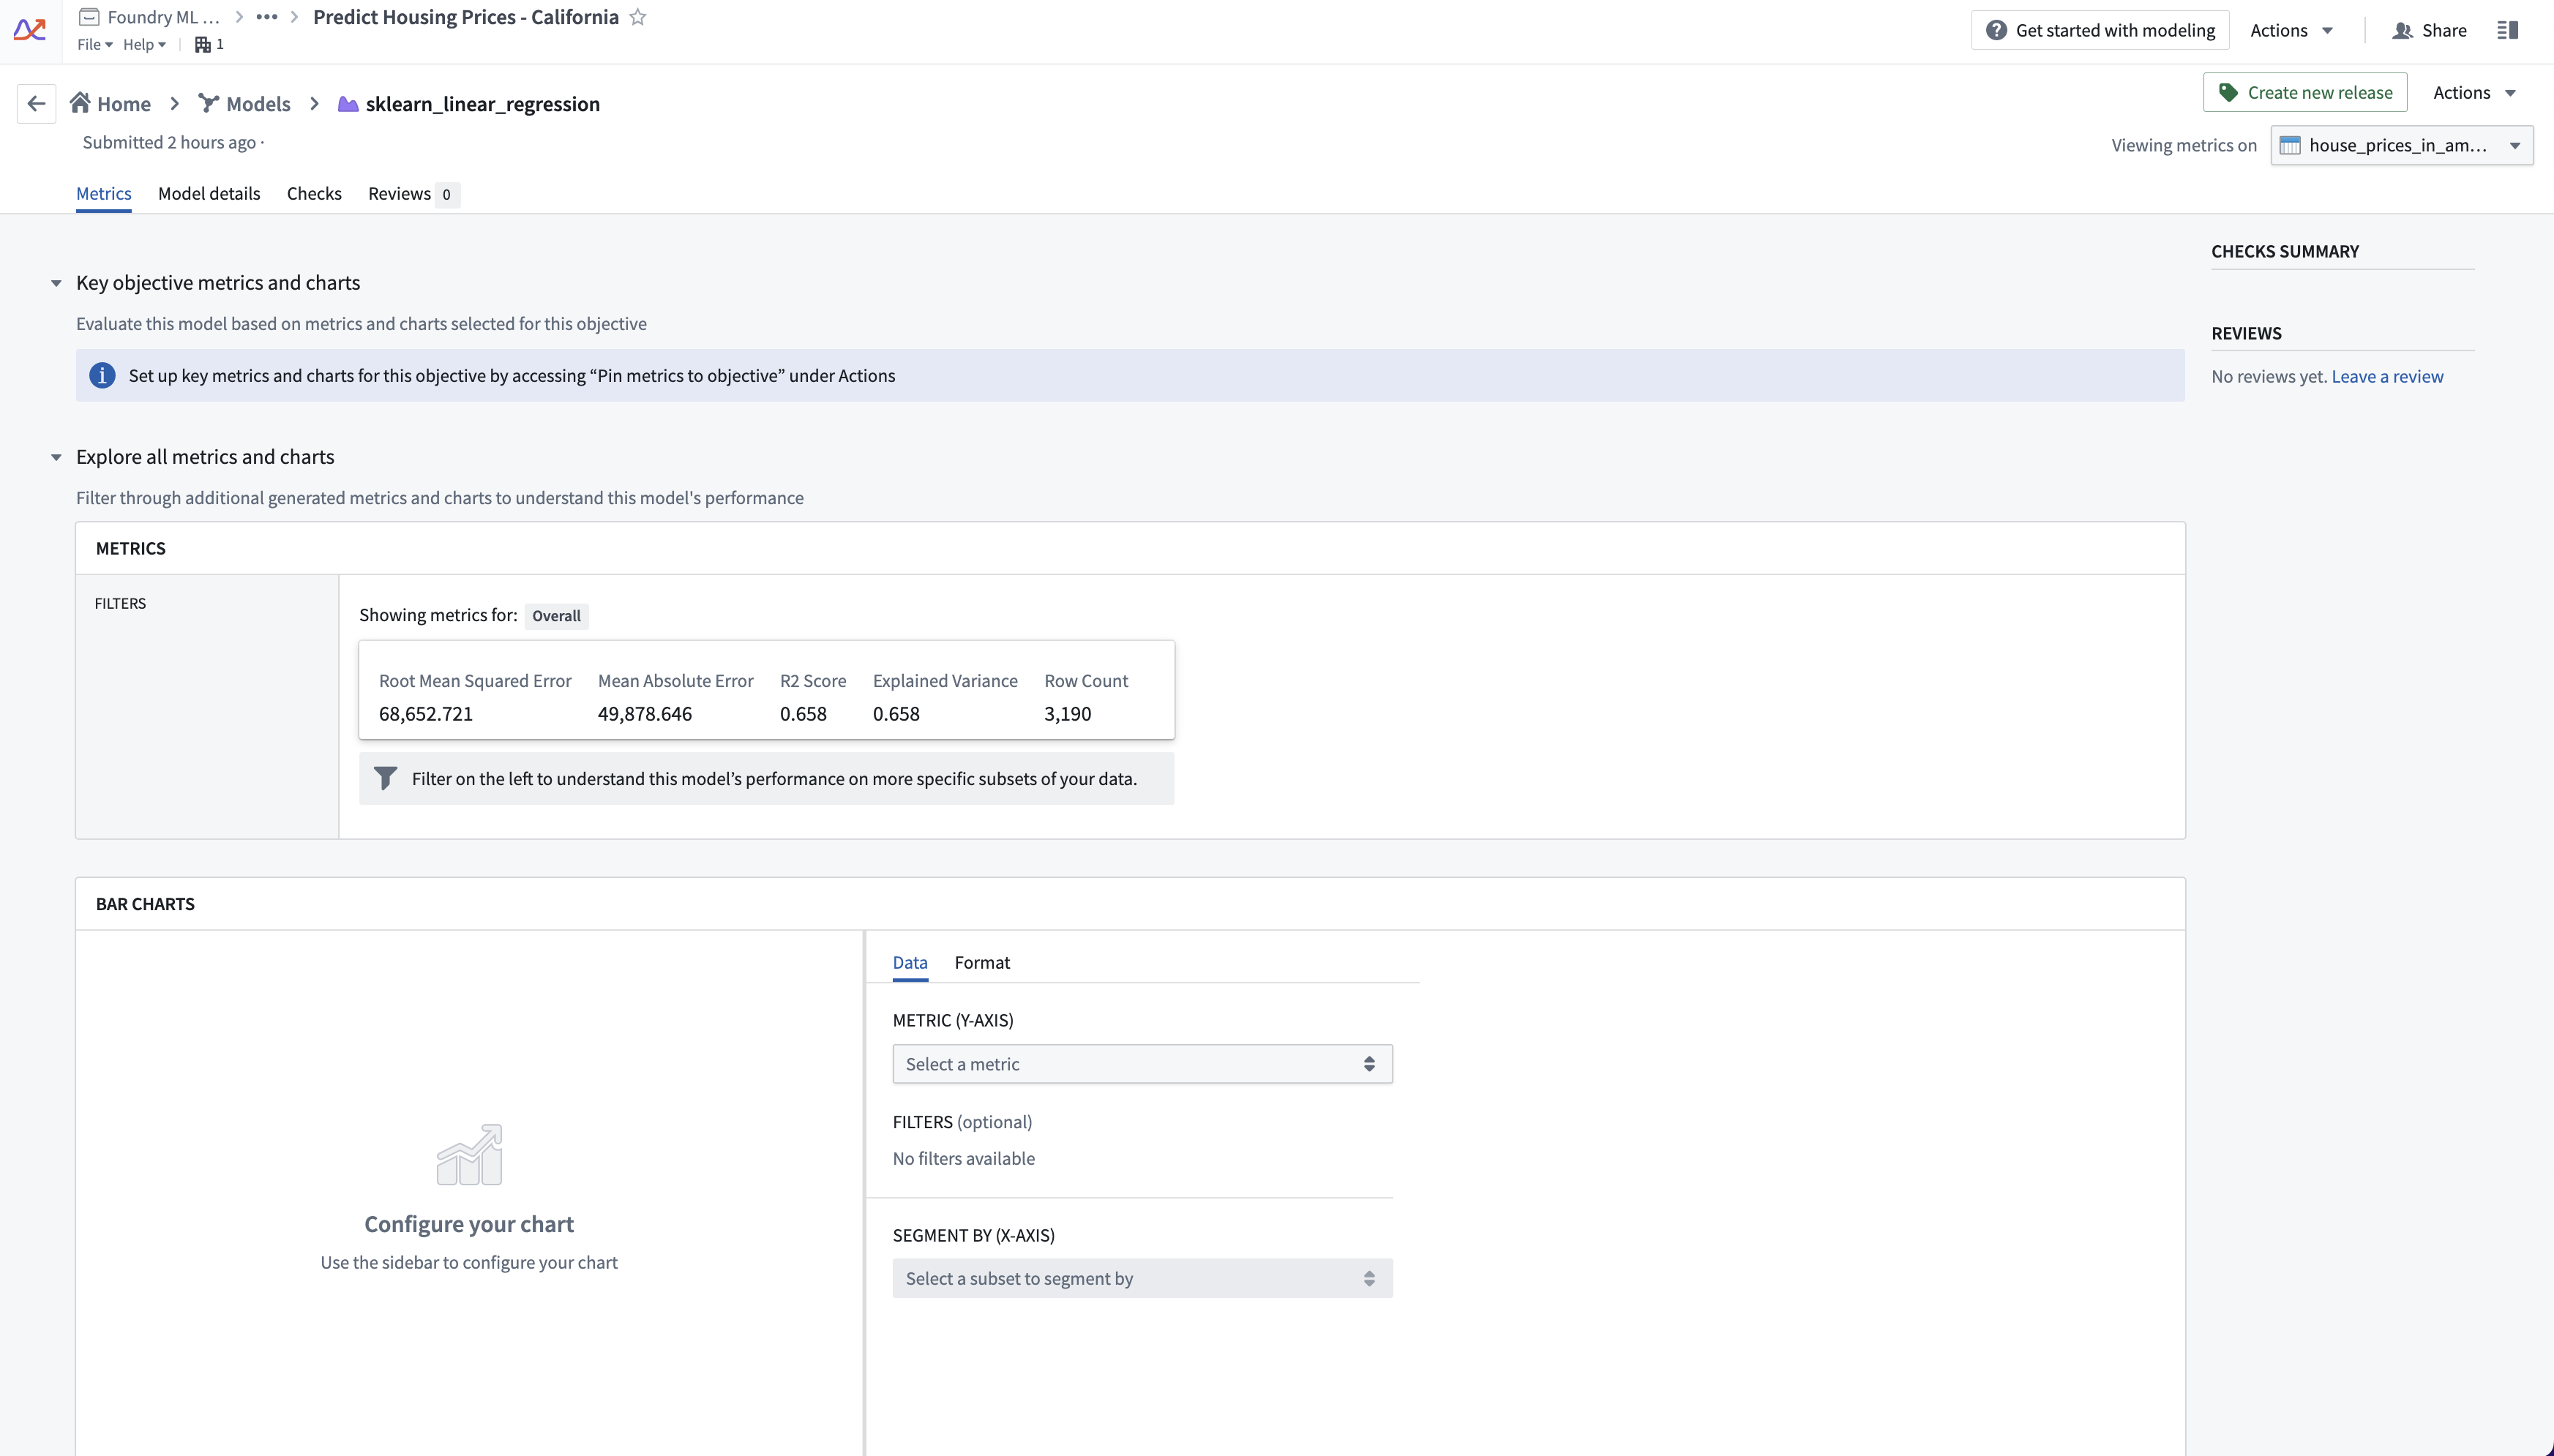
Task: Select the Metrics tab
Action: pyautogui.click(x=104, y=193)
